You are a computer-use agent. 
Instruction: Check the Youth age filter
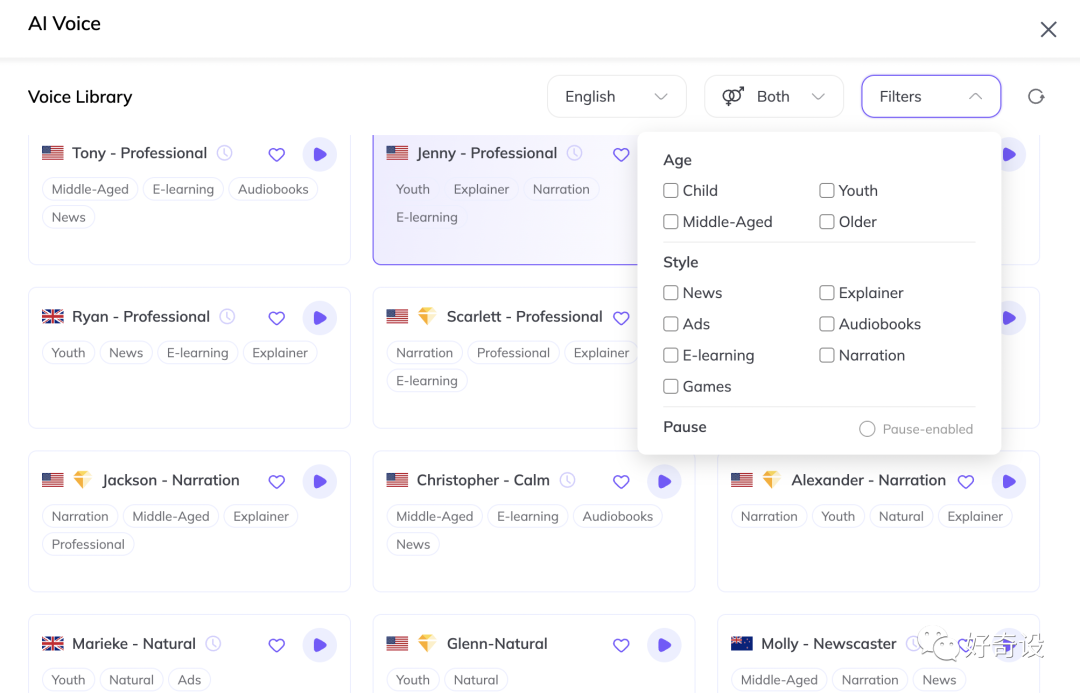coord(827,190)
